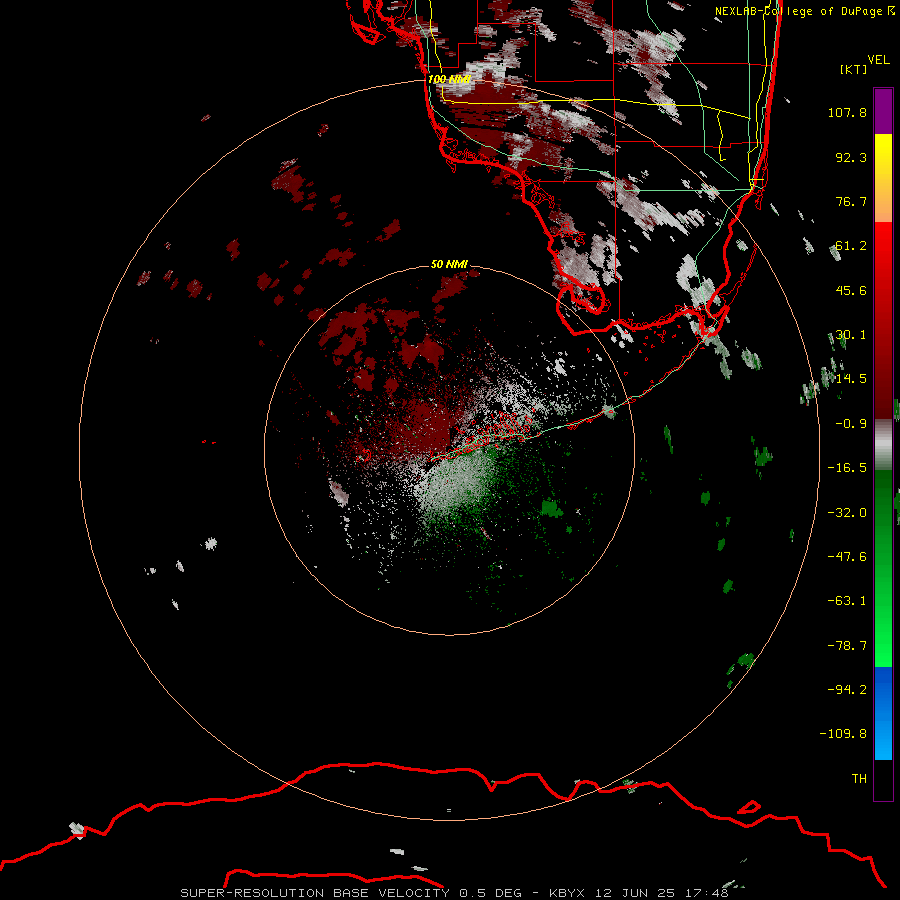Click the -0.9 velocity scale label

click(851, 424)
